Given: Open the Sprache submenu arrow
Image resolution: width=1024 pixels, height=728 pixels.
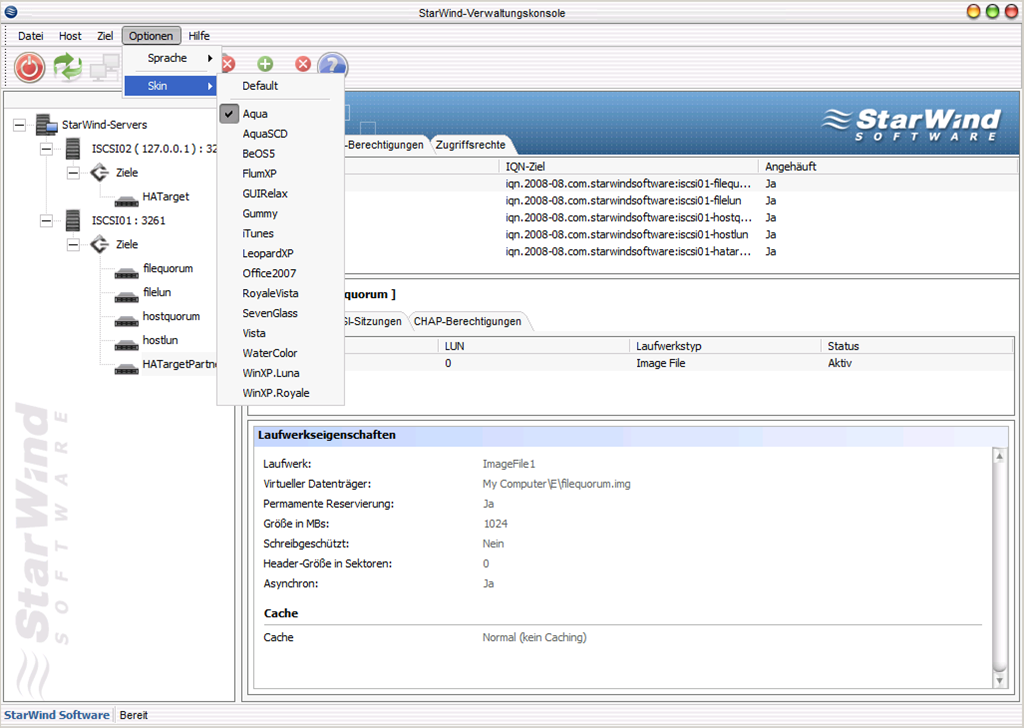Looking at the screenshot, I should 210,58.
